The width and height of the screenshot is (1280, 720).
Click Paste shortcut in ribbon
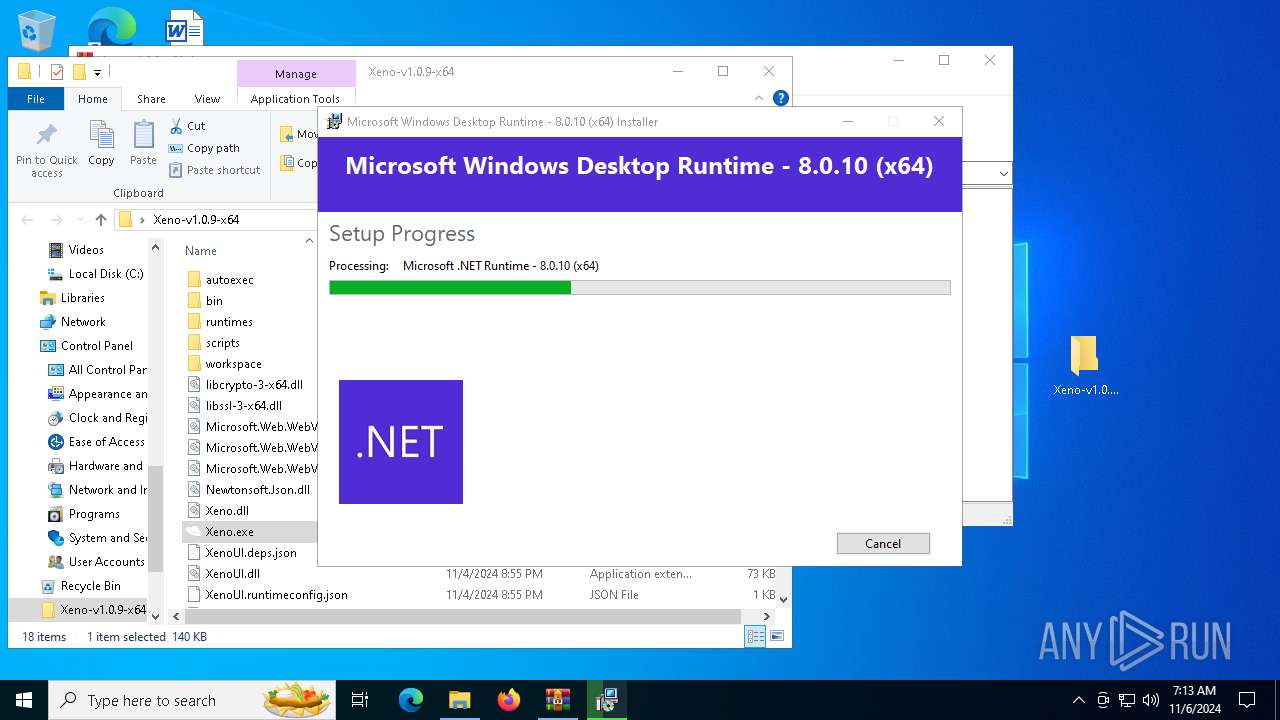tap(215, 170)
